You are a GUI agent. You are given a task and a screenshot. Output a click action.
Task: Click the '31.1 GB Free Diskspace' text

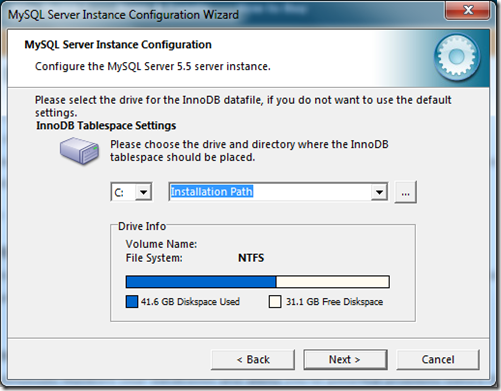[334, 302]
